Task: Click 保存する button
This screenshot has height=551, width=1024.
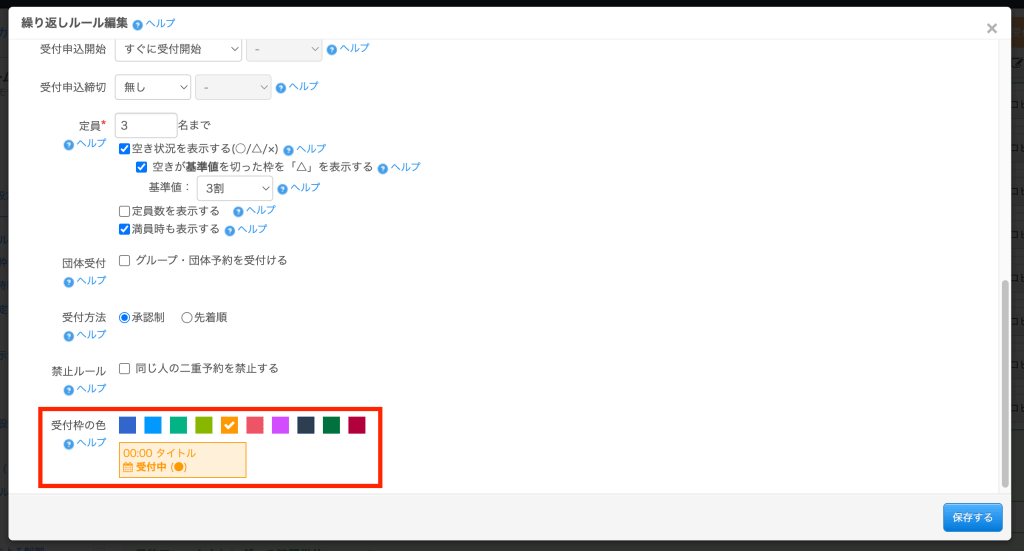Action: pos(972,517)
